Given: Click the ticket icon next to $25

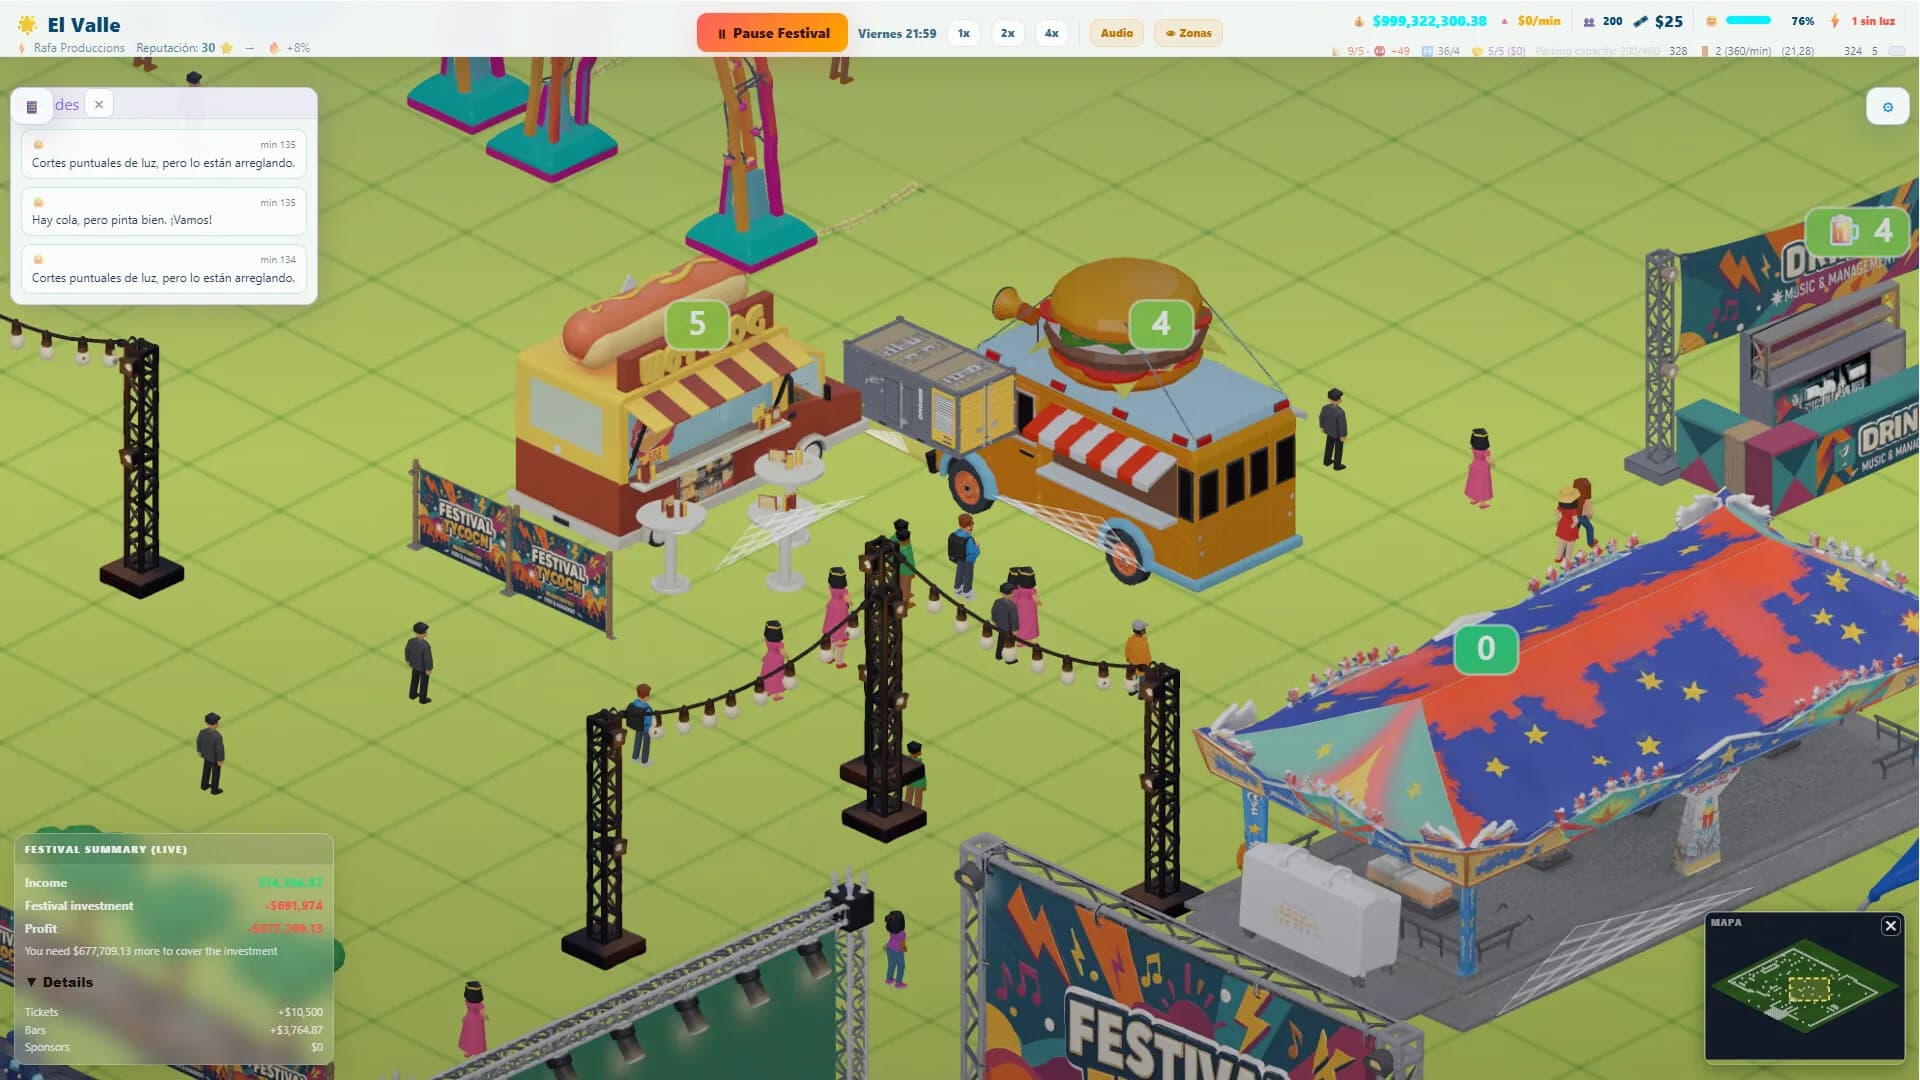Looking at the screenshot, I should (1641, 21).
